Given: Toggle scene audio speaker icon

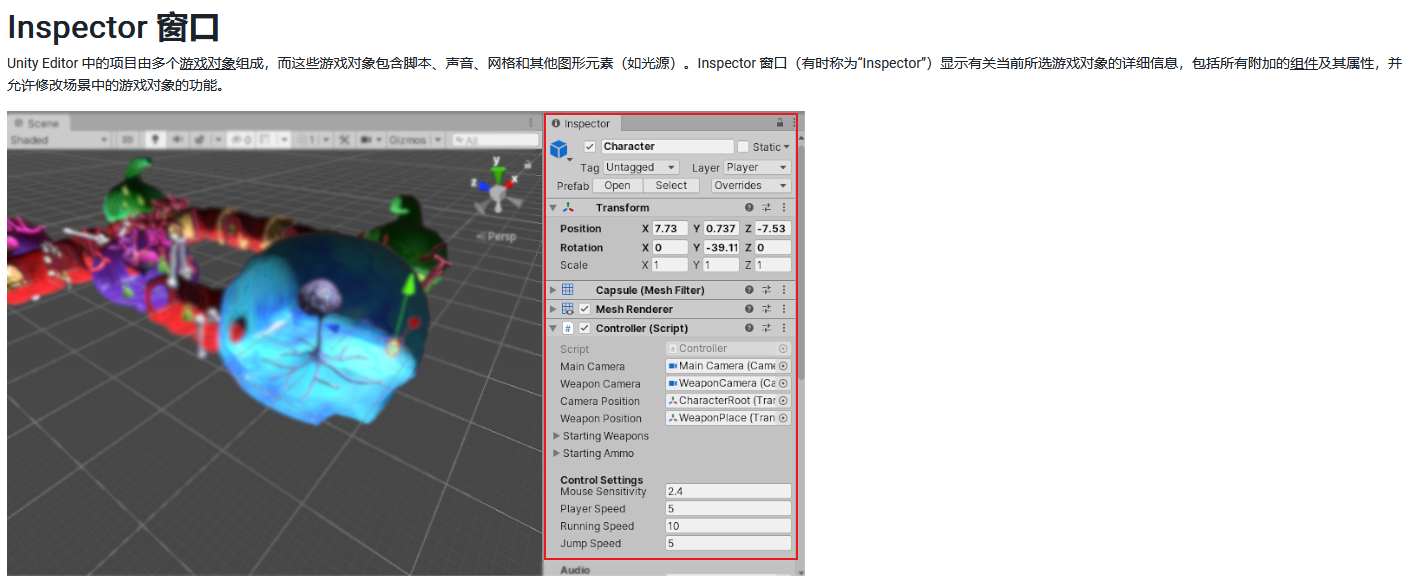Looking at the screenshot, I should click(177, 140).
